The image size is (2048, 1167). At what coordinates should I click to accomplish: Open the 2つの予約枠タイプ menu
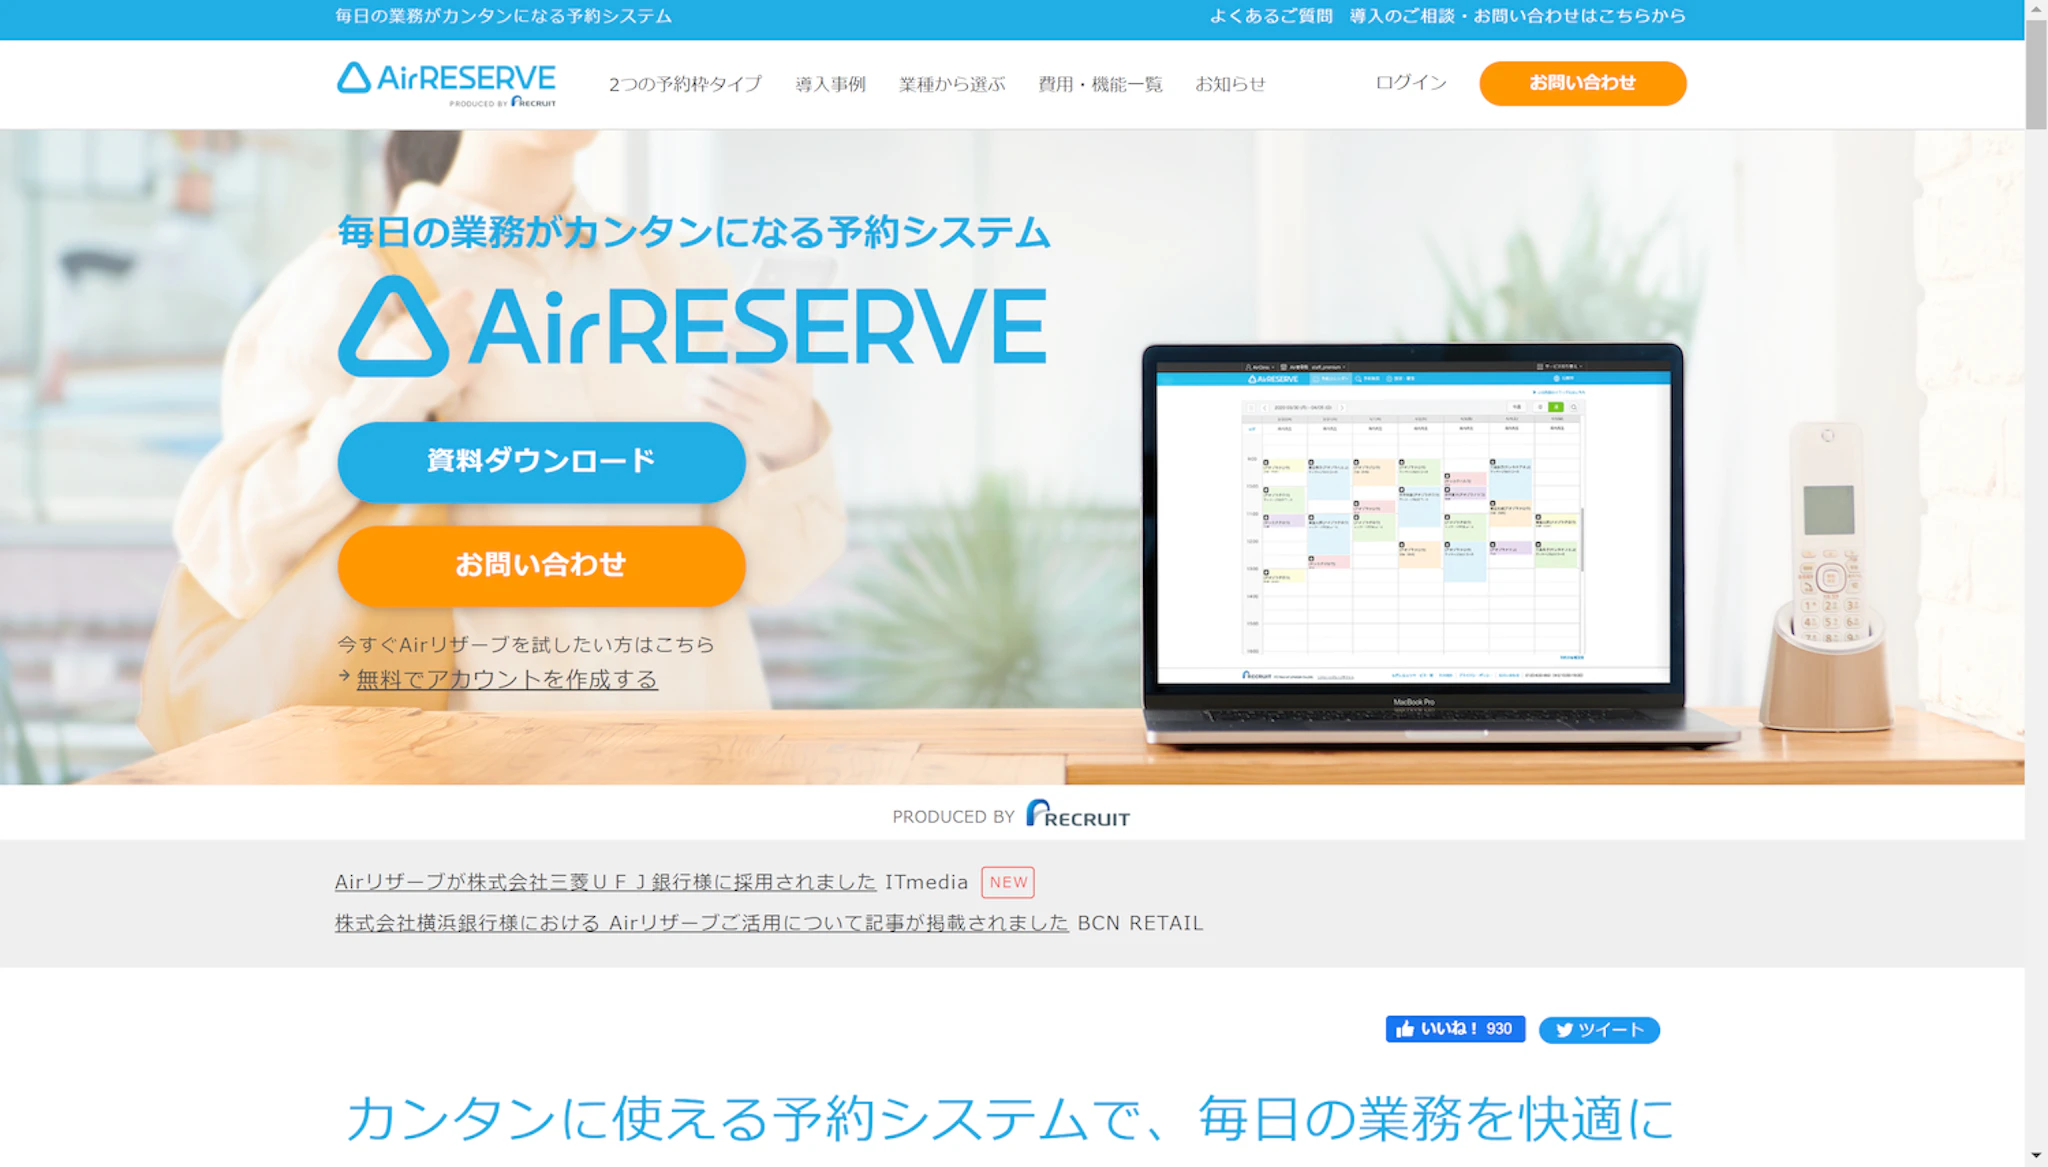pos(685,84)
